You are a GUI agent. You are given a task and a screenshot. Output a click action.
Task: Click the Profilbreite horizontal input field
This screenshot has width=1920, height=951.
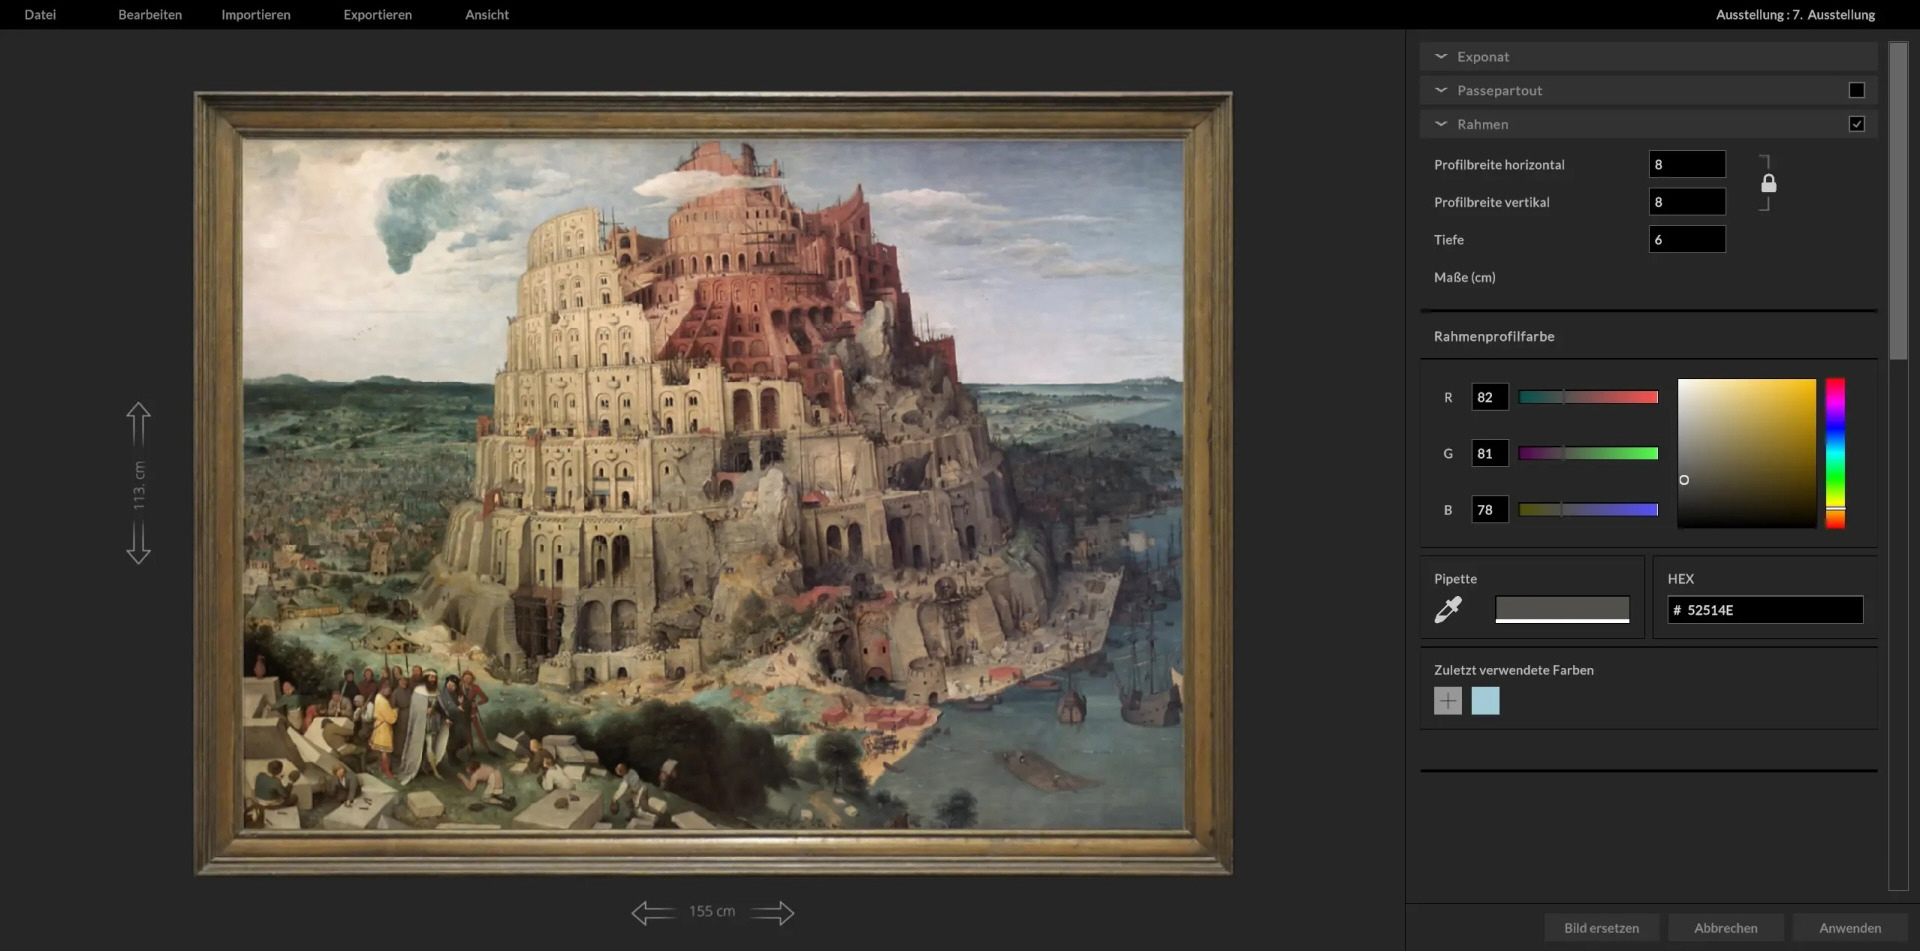[1687, 164]
